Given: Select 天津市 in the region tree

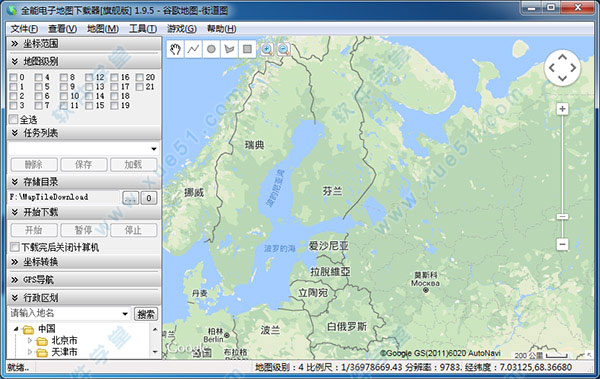Looking at the screenshot, I should (64, 352).
